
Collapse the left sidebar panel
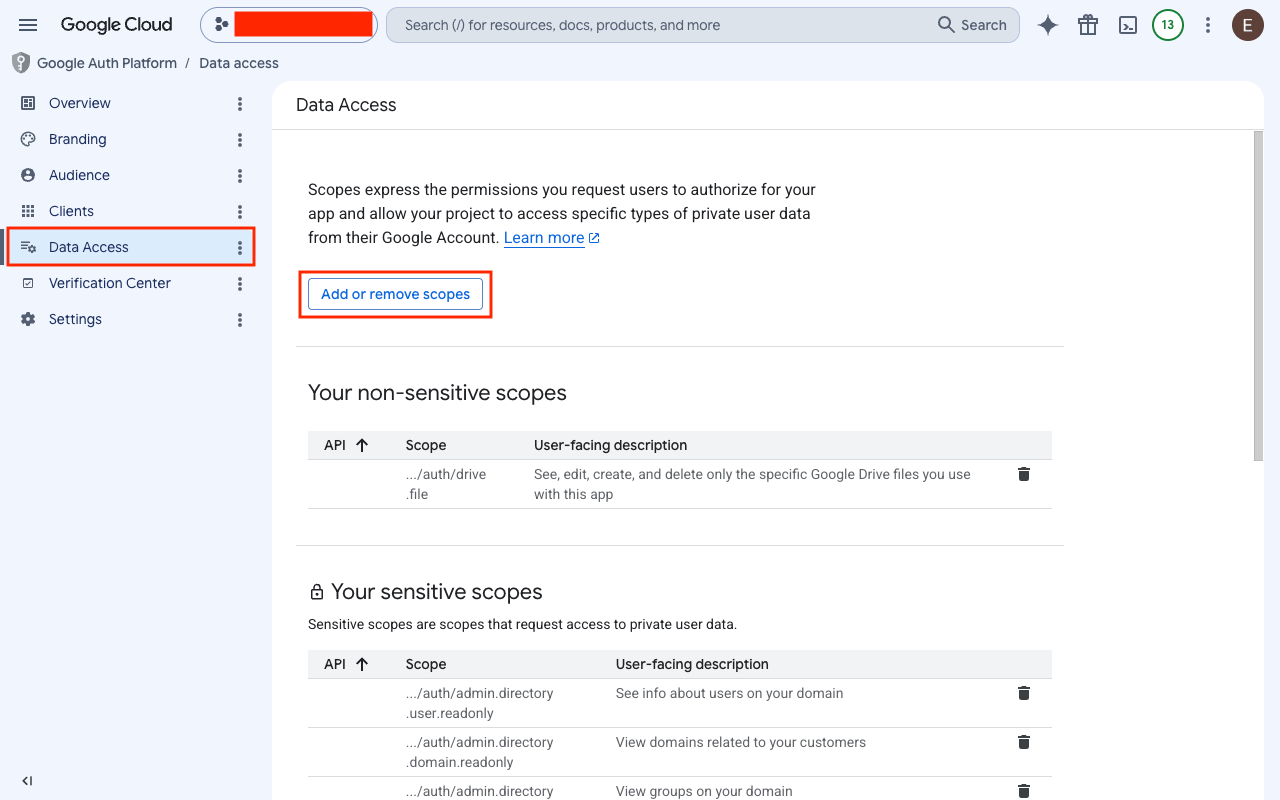pos(27,780)
